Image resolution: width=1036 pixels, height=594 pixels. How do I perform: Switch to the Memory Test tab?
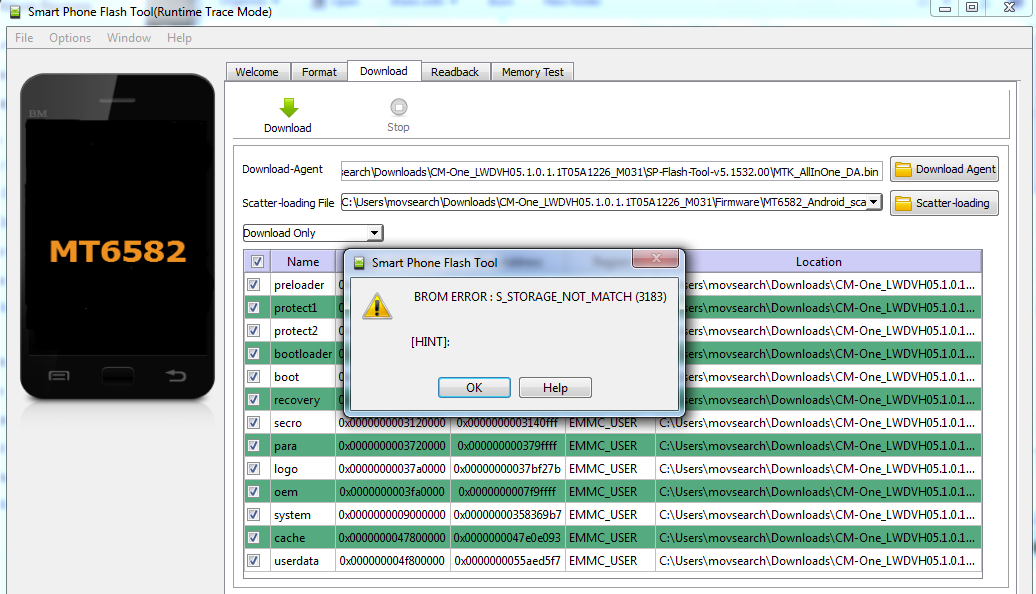point(533,72)
